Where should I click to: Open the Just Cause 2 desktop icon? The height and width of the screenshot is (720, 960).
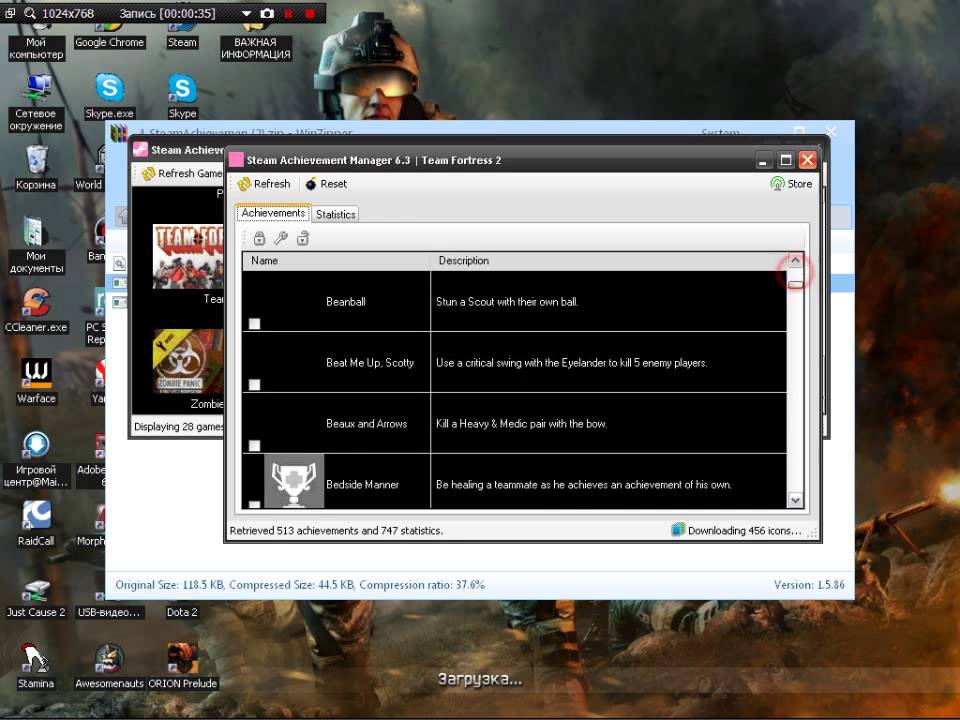[x=36, y=599]
